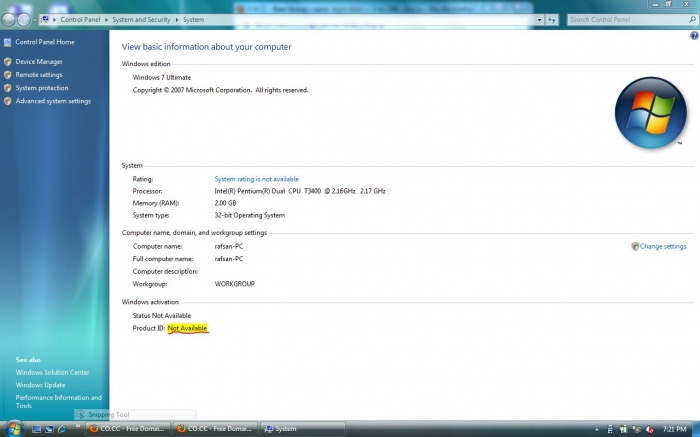Click the Remote settings shield icon

click(x=8, y=75)
